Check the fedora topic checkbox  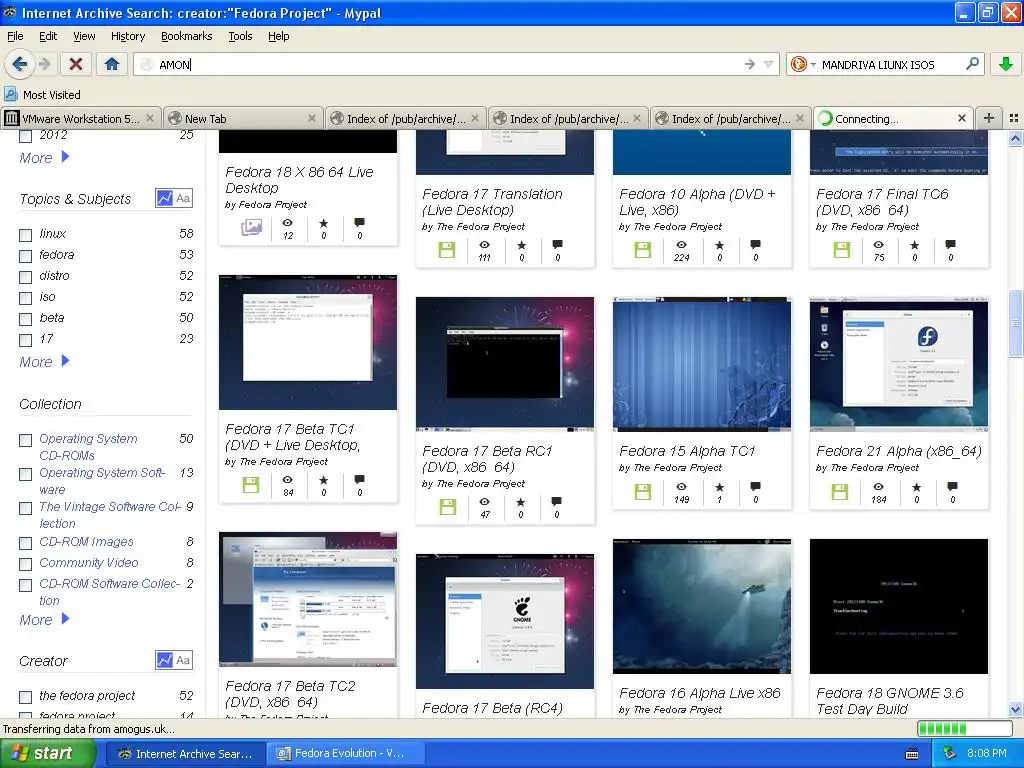point(25,255)
